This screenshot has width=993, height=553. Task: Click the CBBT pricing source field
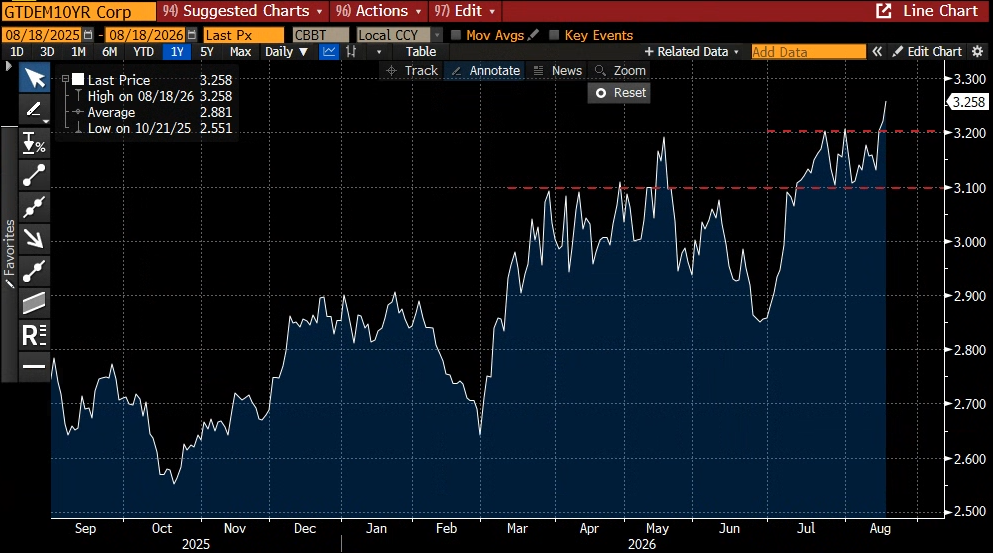pyautogui.click(x=321, y=35)
